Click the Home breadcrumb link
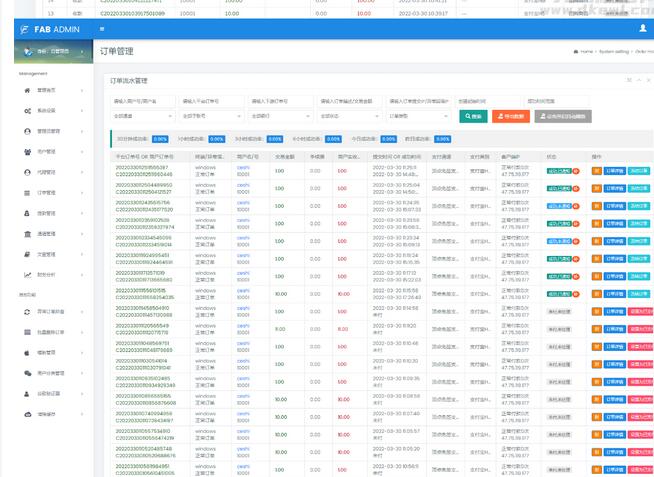 click(586, 51)
